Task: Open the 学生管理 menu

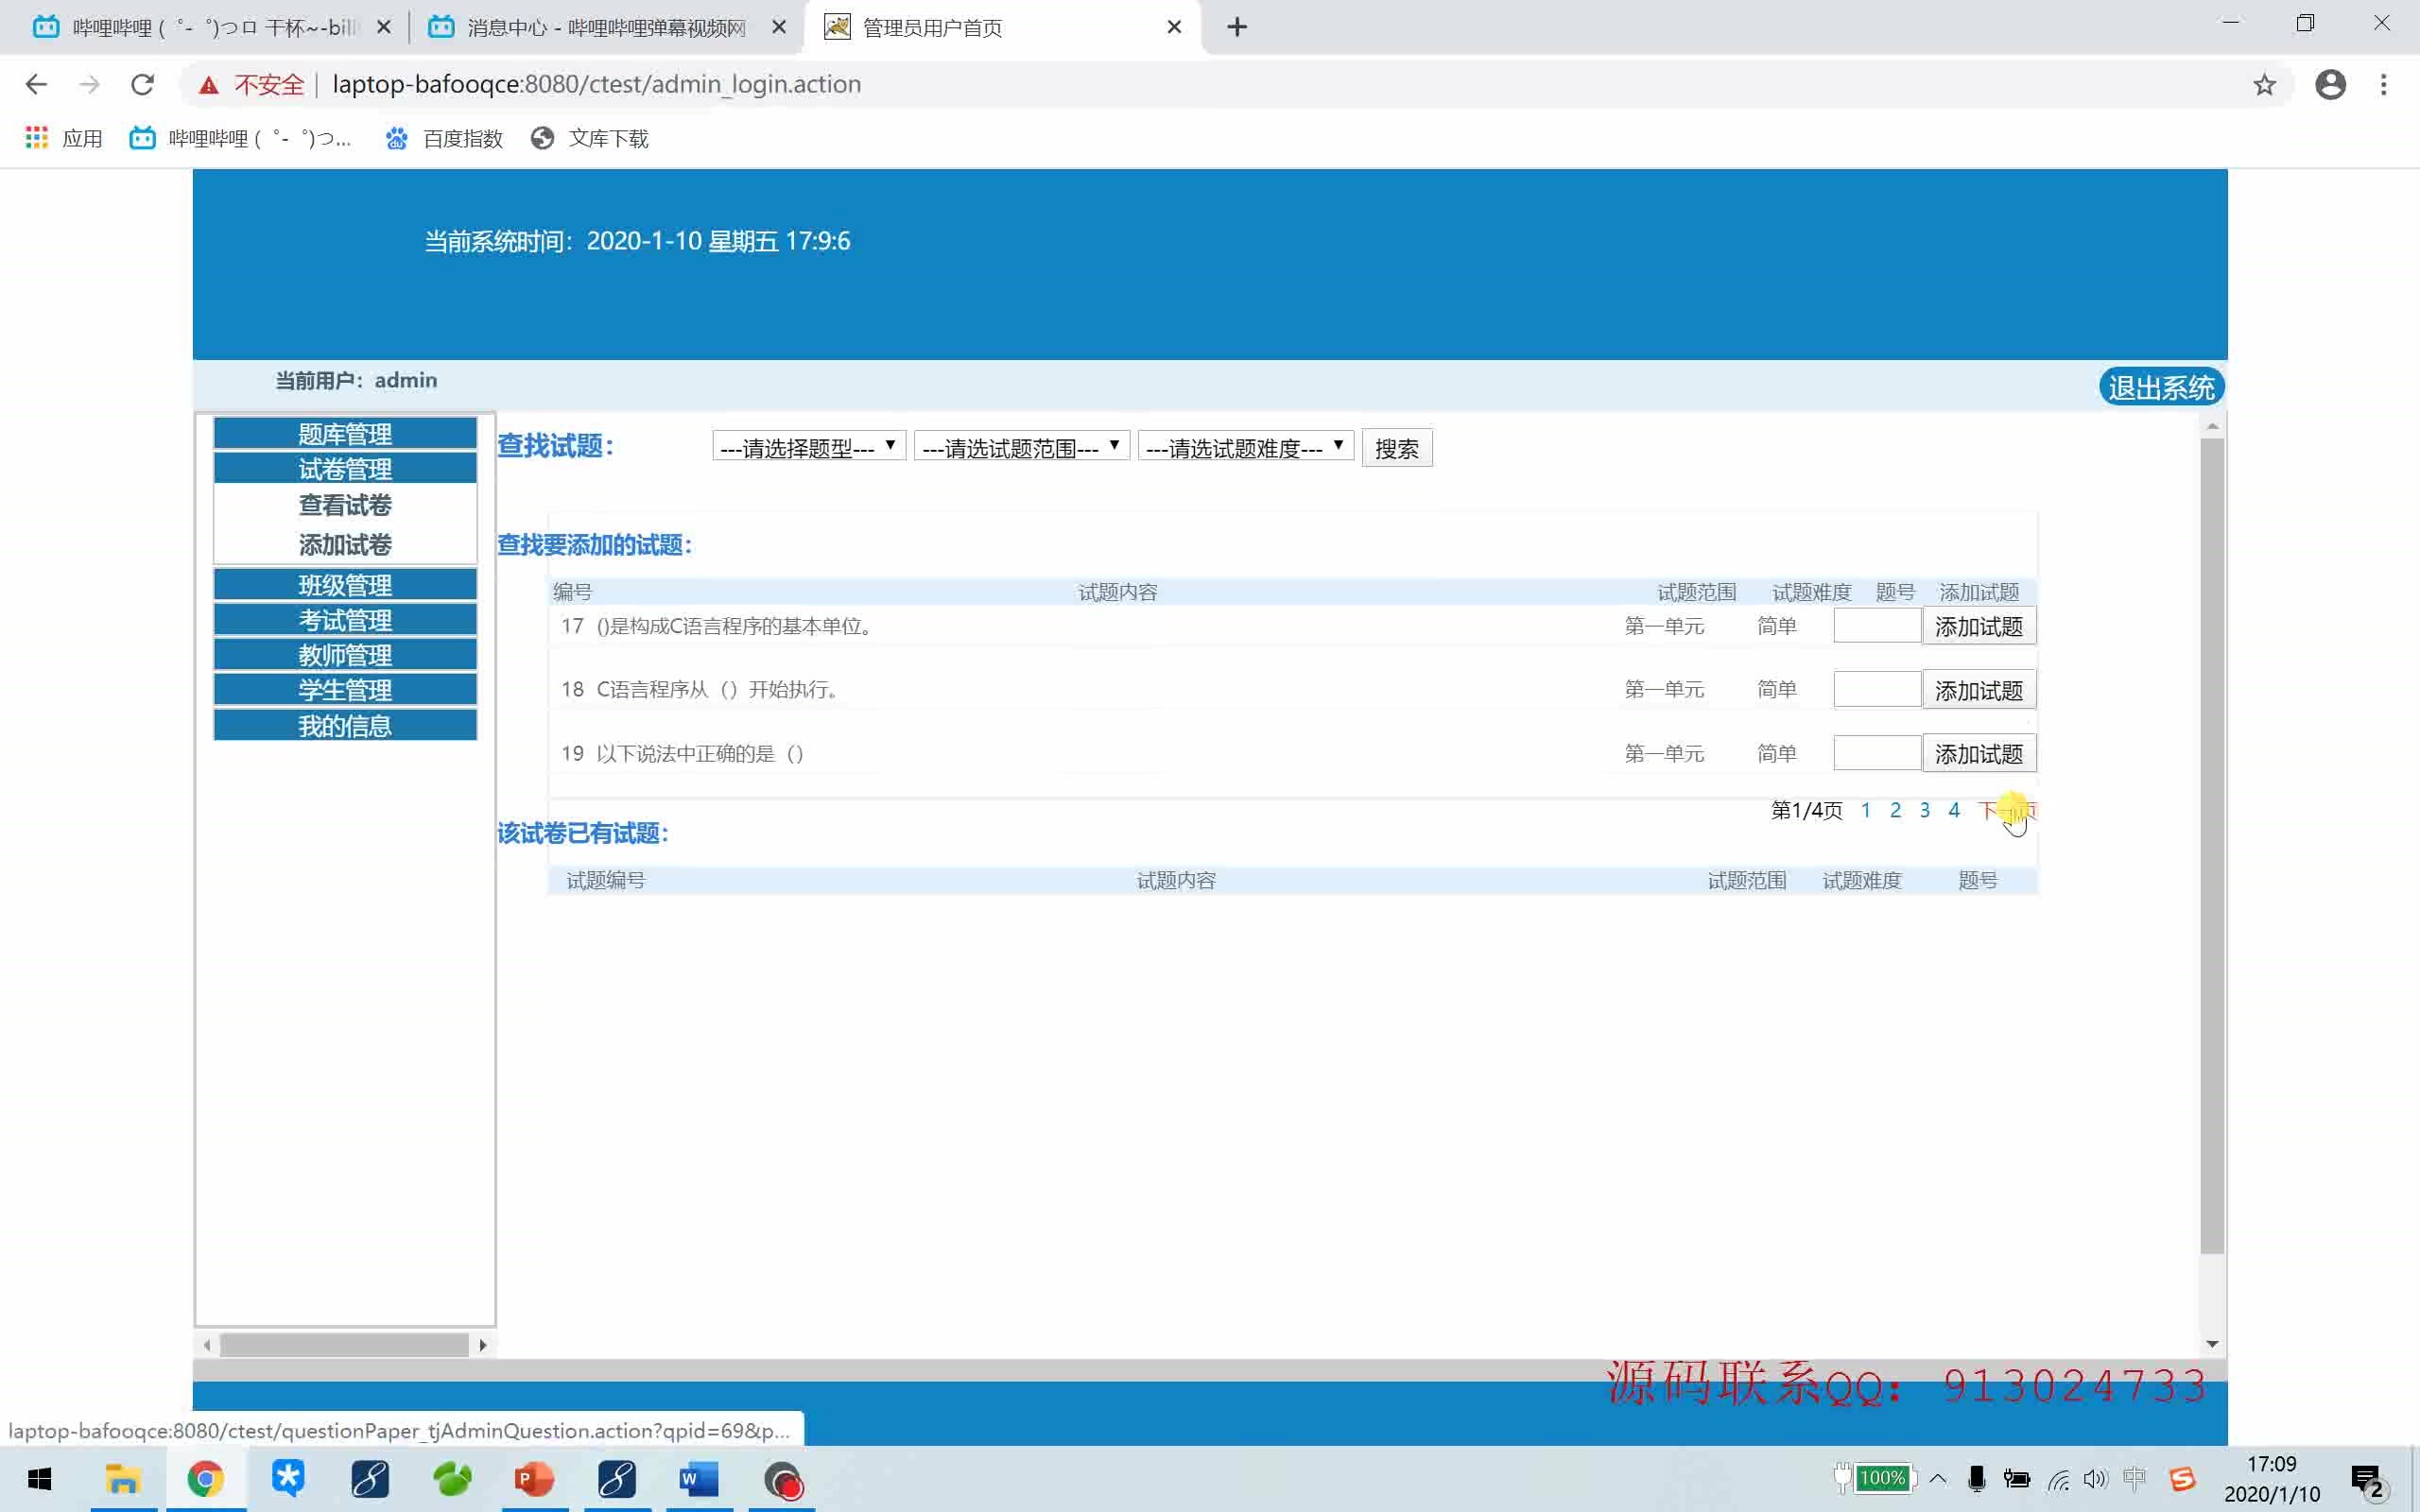Action: pyautogui.click(x=345, y=690)
